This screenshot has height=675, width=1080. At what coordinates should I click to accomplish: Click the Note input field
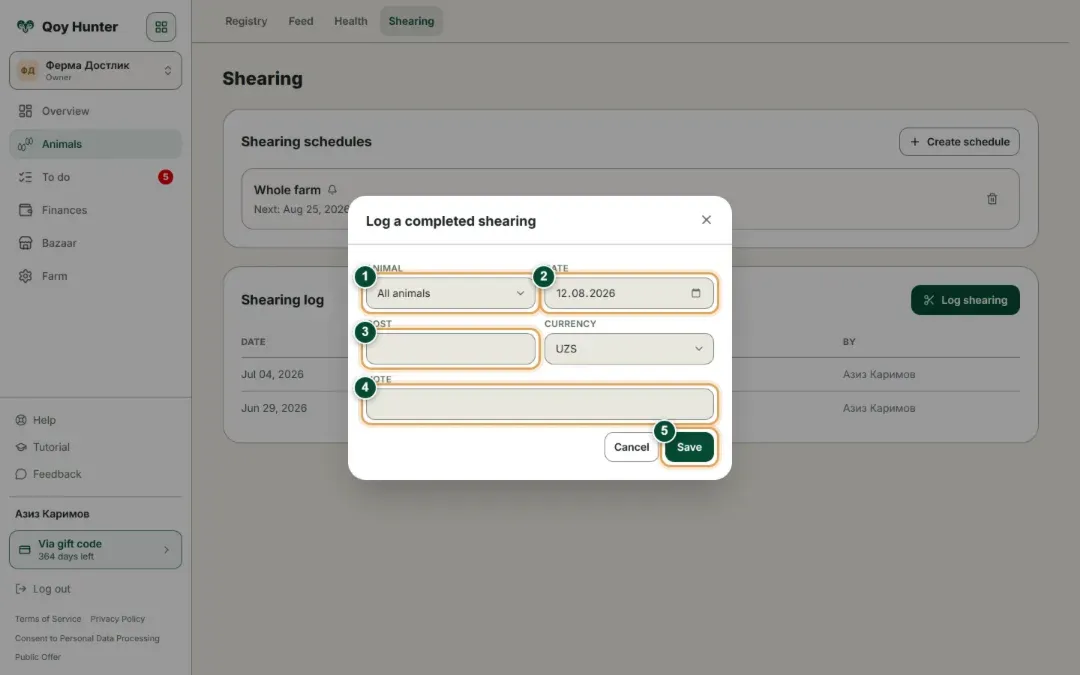coord(539,404)
